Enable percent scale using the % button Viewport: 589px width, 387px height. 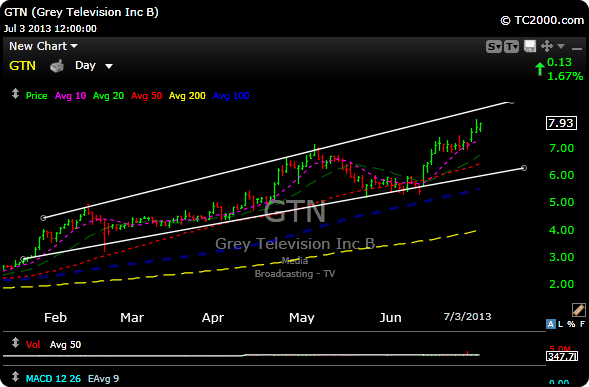pos(571,324)
